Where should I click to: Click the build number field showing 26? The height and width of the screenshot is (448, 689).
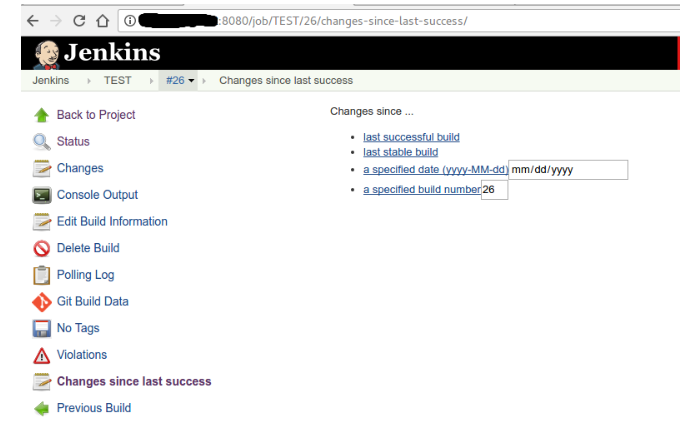[x=494, y=190]
